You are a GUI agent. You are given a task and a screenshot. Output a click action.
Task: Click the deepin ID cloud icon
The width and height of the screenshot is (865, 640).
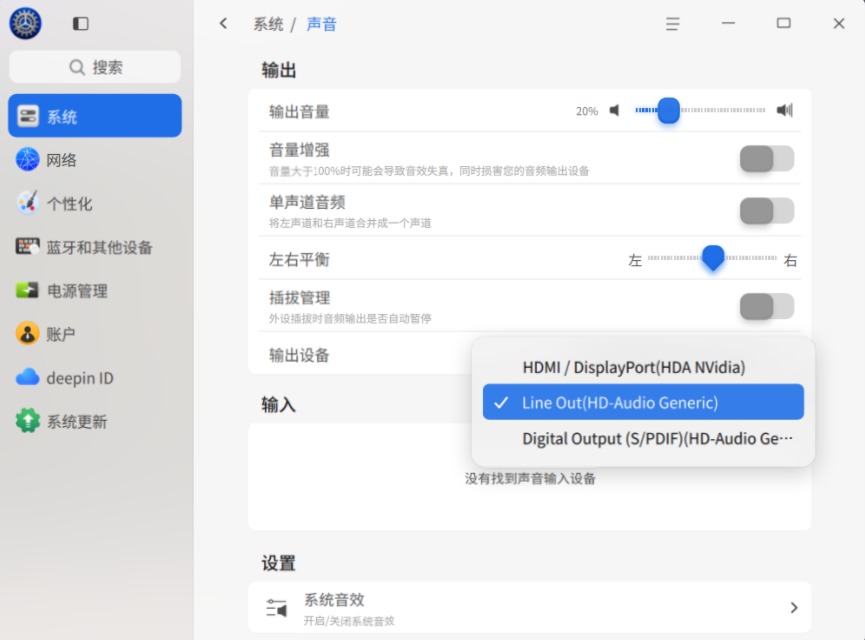tap(28, 377)
